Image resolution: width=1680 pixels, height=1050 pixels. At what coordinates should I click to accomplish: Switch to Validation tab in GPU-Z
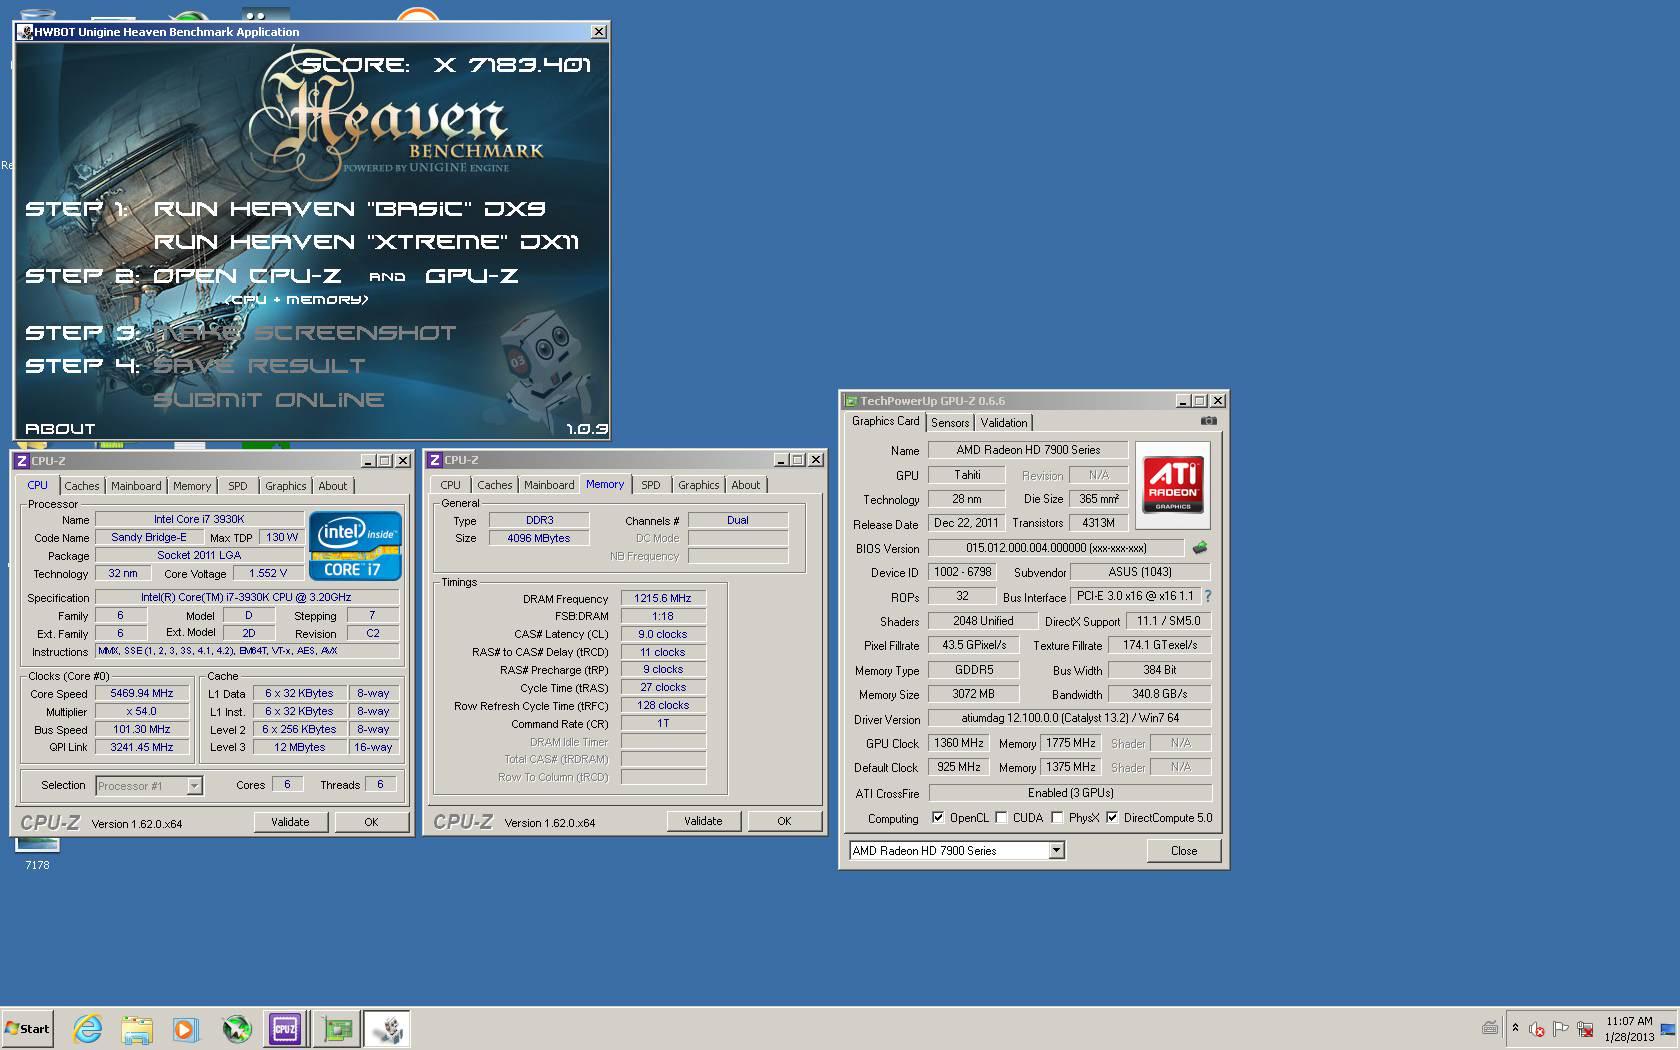click(x=1003, y=423)
